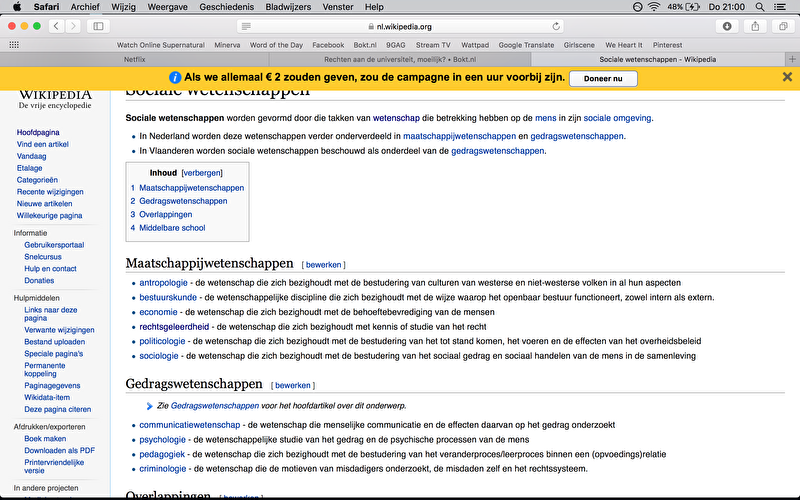Open the psychologie article link
800x500 pixels.
pos(162,439)
